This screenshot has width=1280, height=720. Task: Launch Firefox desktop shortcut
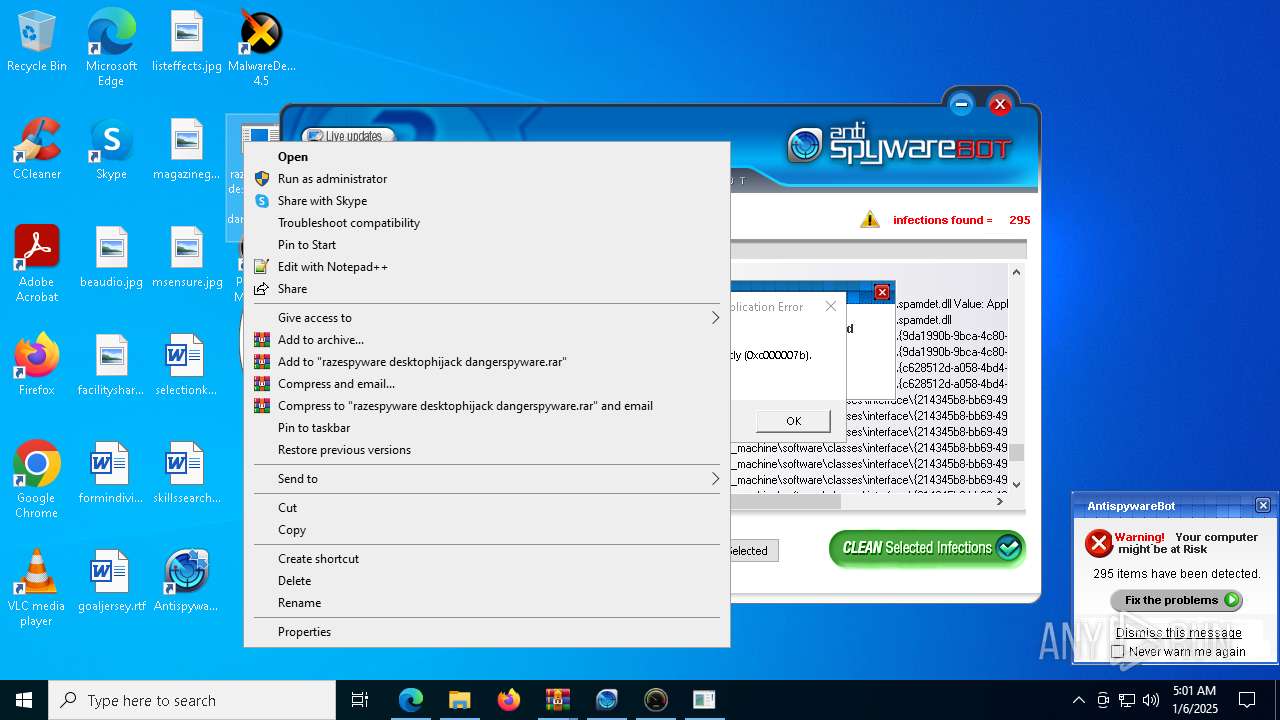tap(37, 366)
